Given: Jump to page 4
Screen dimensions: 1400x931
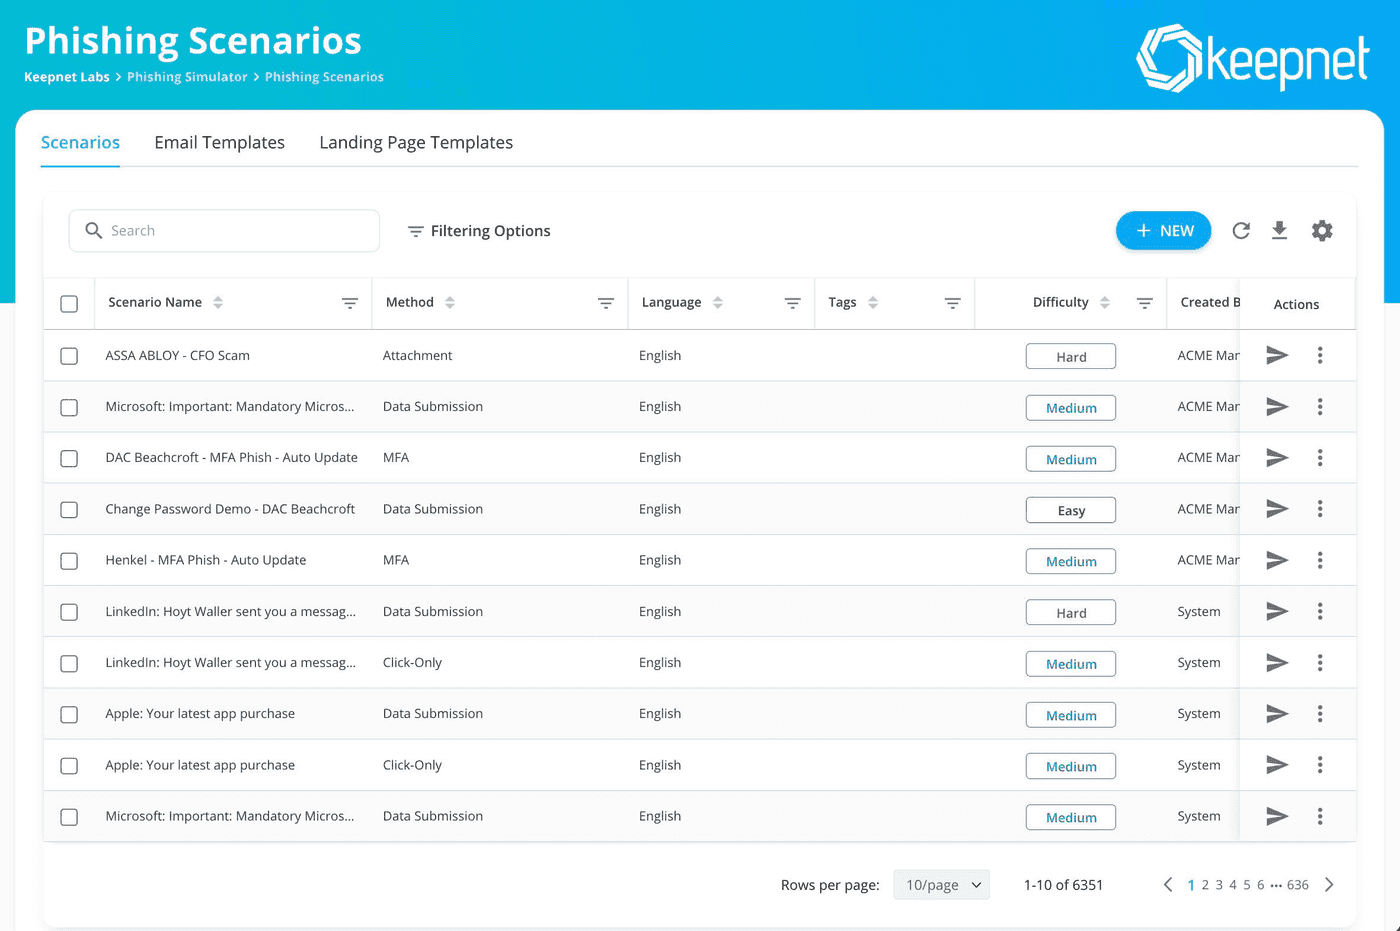Looking at the screenshot, I should [1233, 885].
